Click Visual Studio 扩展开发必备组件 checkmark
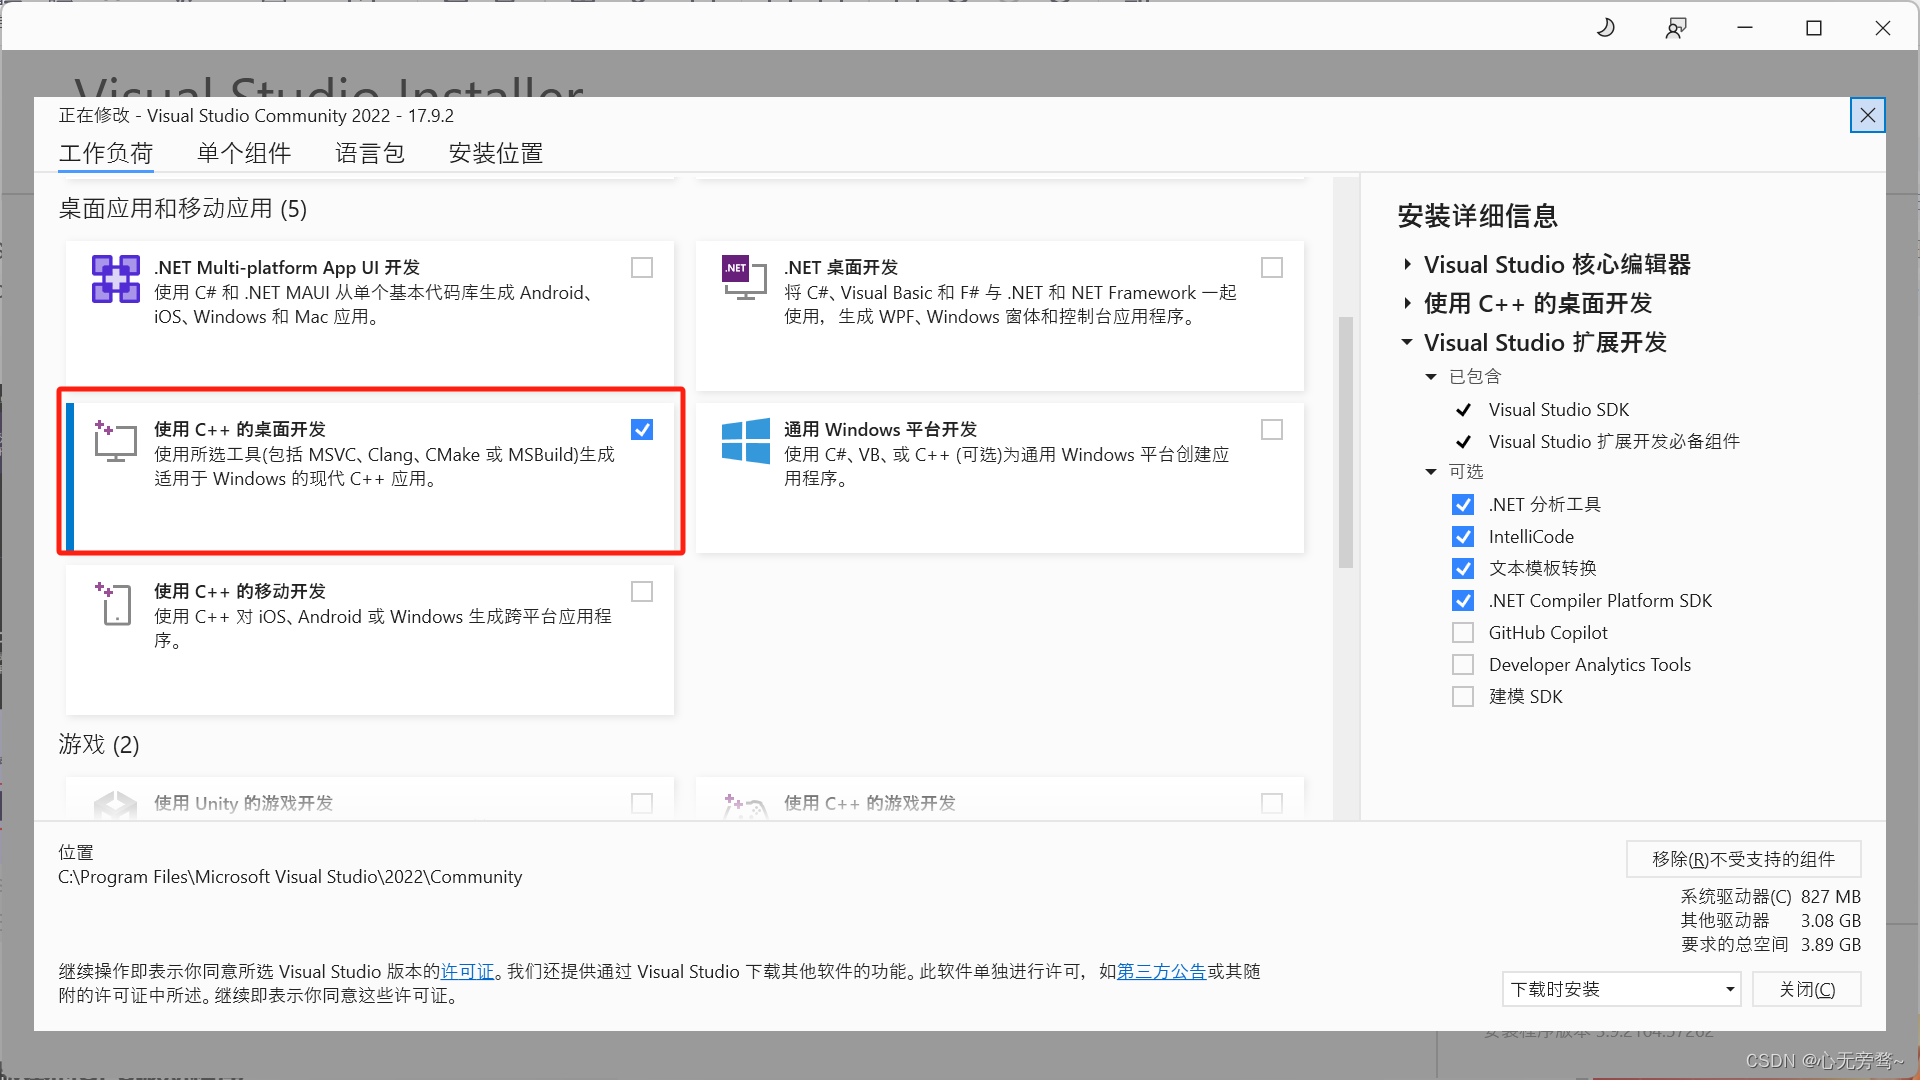This screenshot has width=1920, height=1080. click(1463, 442)
